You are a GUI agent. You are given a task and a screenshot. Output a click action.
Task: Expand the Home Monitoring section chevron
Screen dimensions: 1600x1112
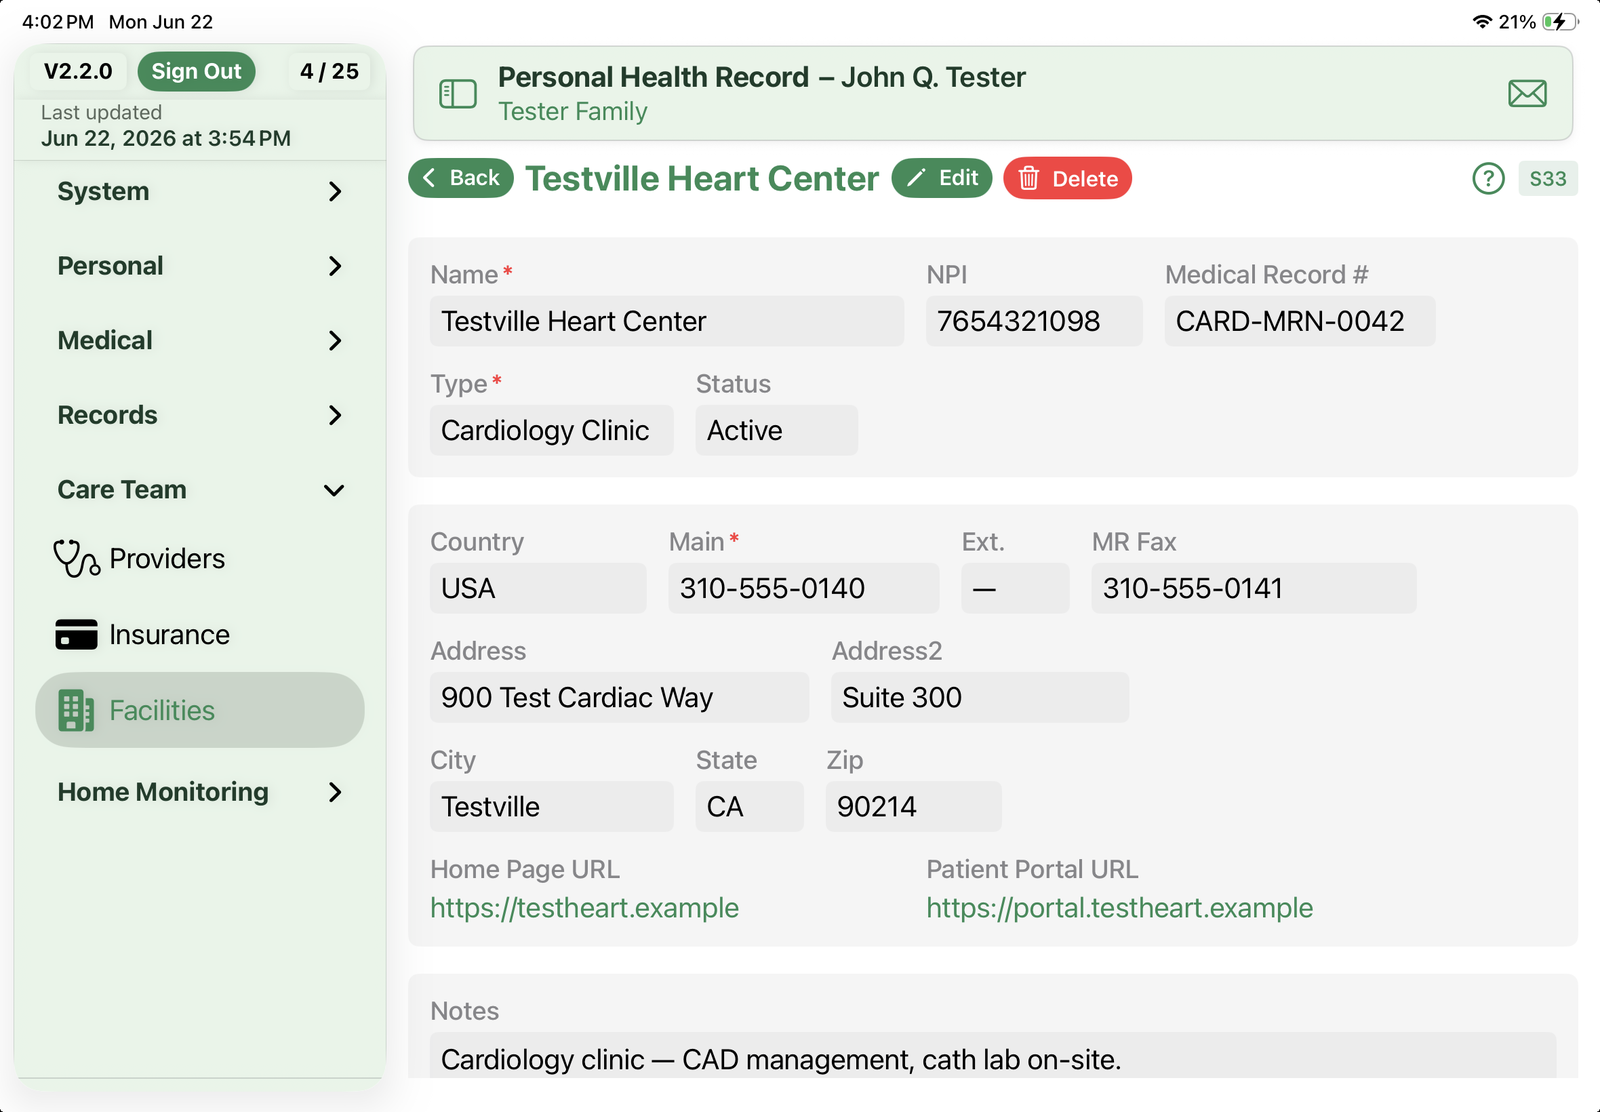pos(335,792)
